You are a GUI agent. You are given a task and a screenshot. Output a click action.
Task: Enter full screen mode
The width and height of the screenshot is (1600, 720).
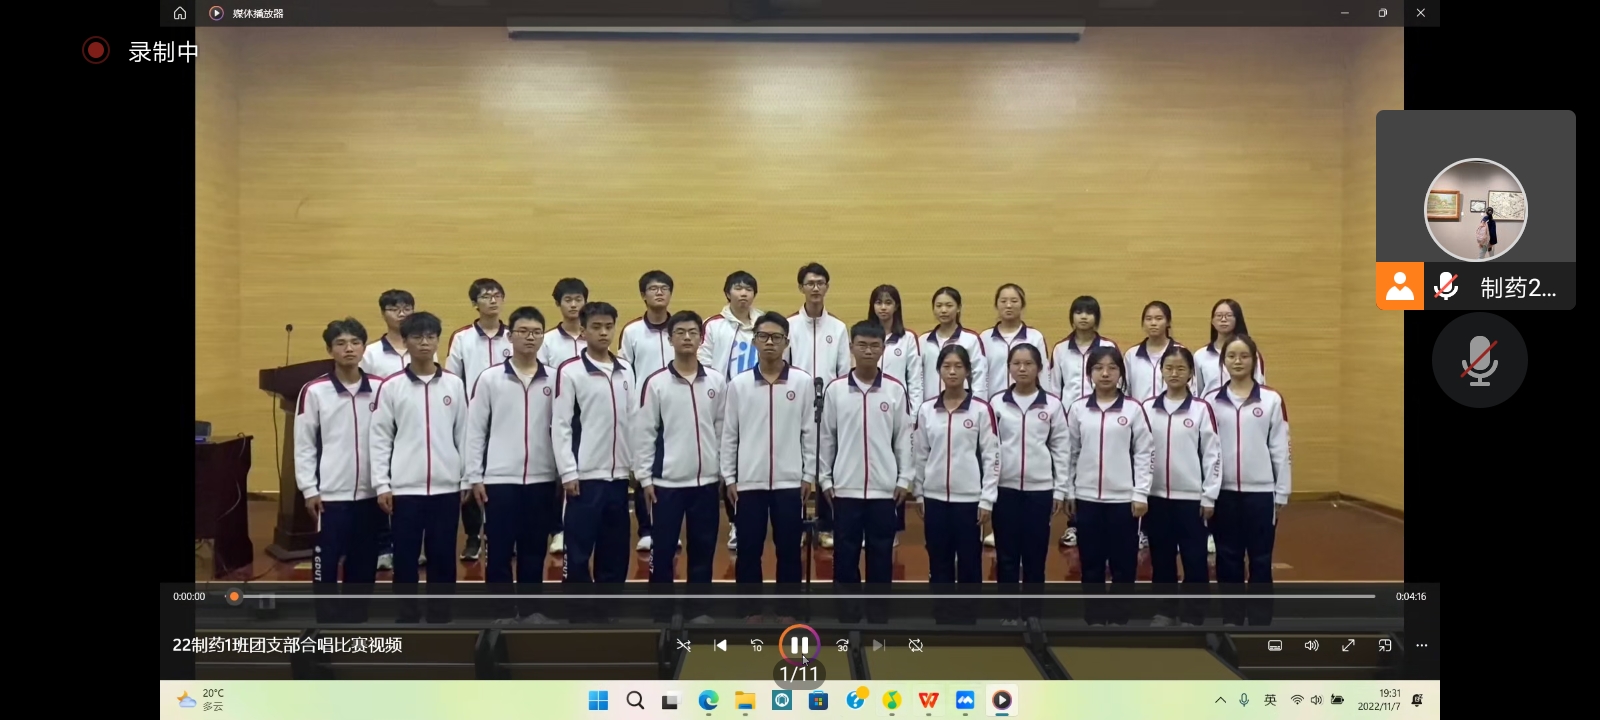click(x=1348, y=646)
